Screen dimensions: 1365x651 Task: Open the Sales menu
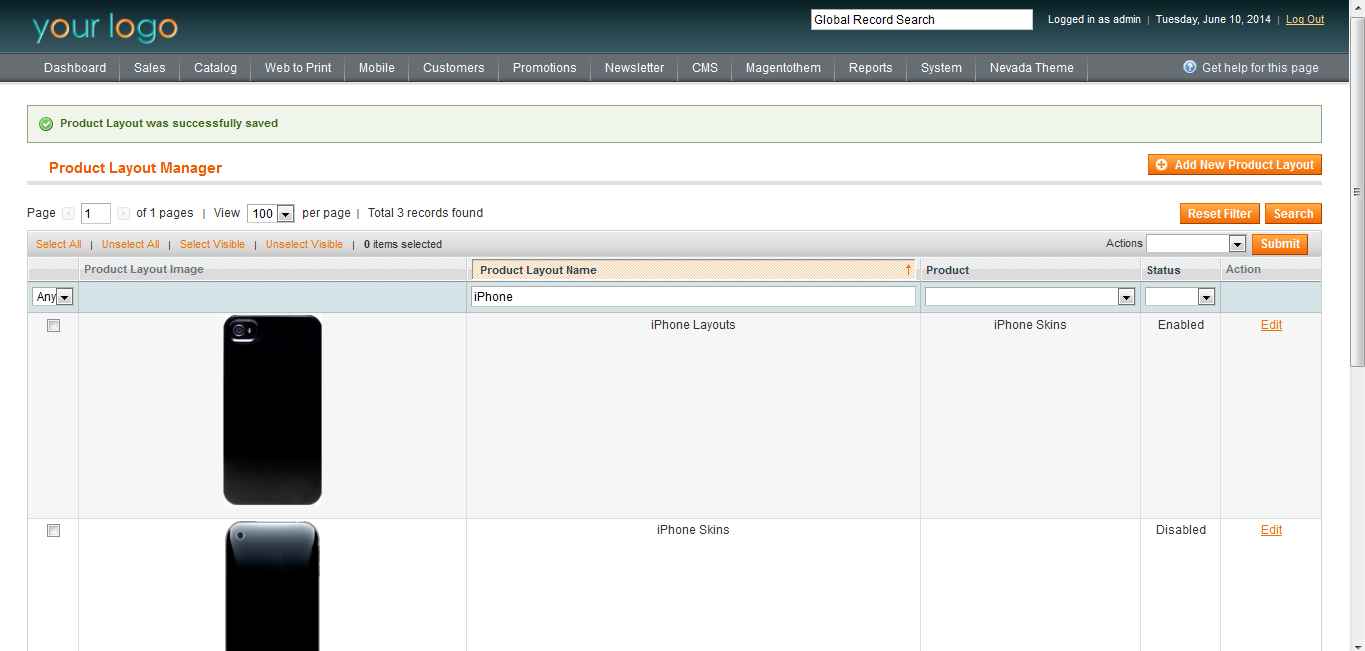tap(150, 68)
